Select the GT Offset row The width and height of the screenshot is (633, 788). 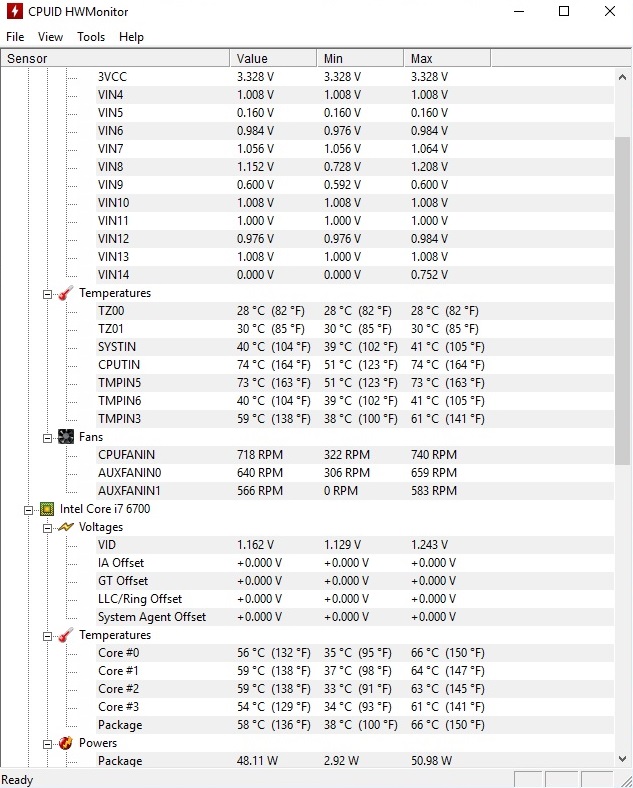(x=355, y=581)
